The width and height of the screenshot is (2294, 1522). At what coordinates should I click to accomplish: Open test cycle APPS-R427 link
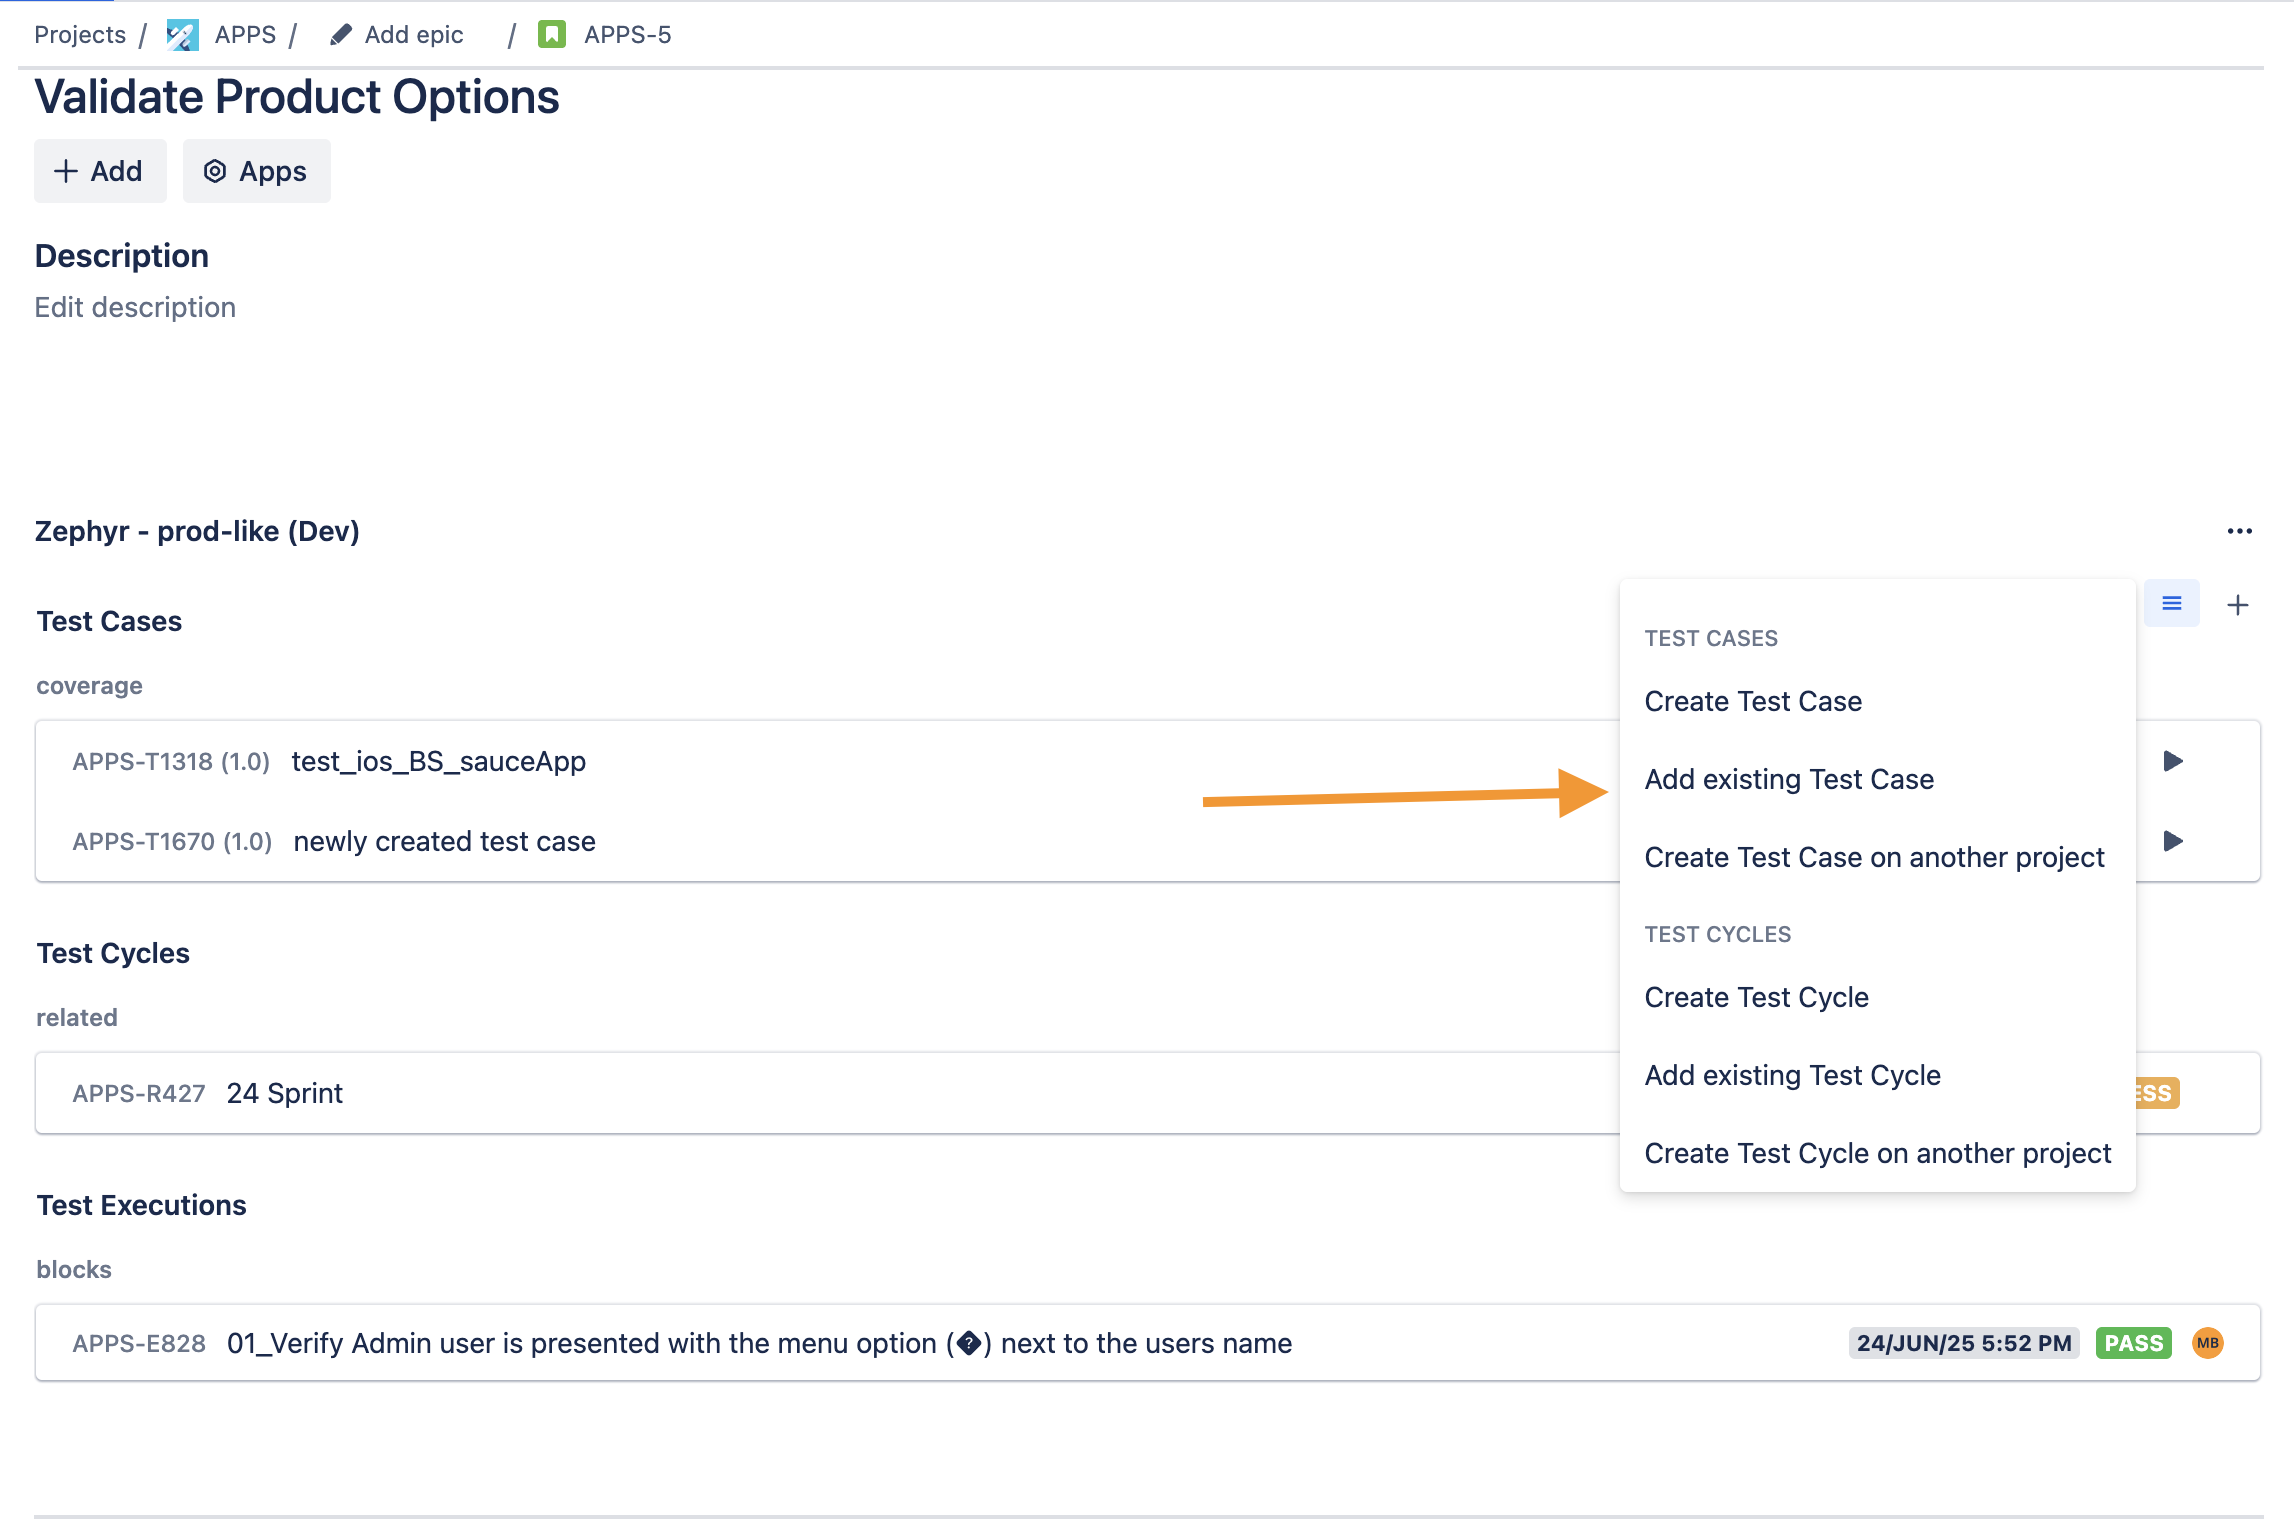pyautogui.click(x=139, y=1093)
